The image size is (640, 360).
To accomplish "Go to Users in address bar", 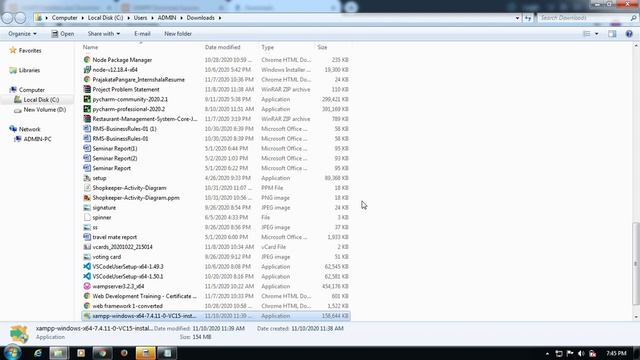I will tap(140, 18).
